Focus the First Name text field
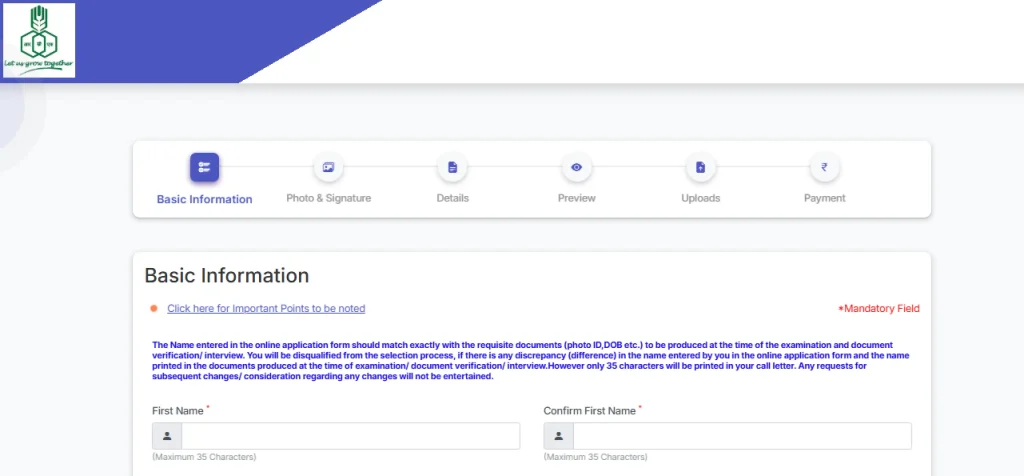The width and height of the screenshot is (1024, 476). [350, 436]
